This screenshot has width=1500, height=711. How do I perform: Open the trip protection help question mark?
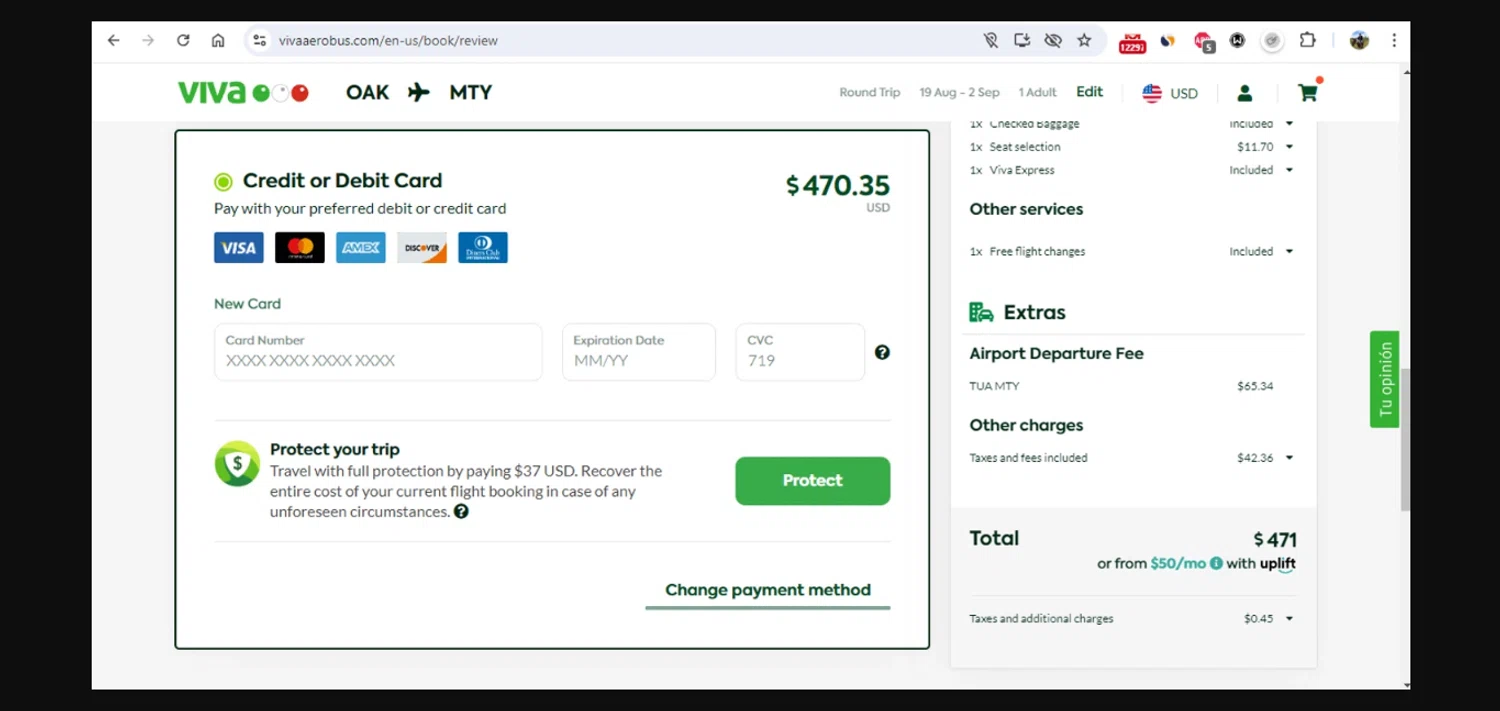click(x=461, y=511)
